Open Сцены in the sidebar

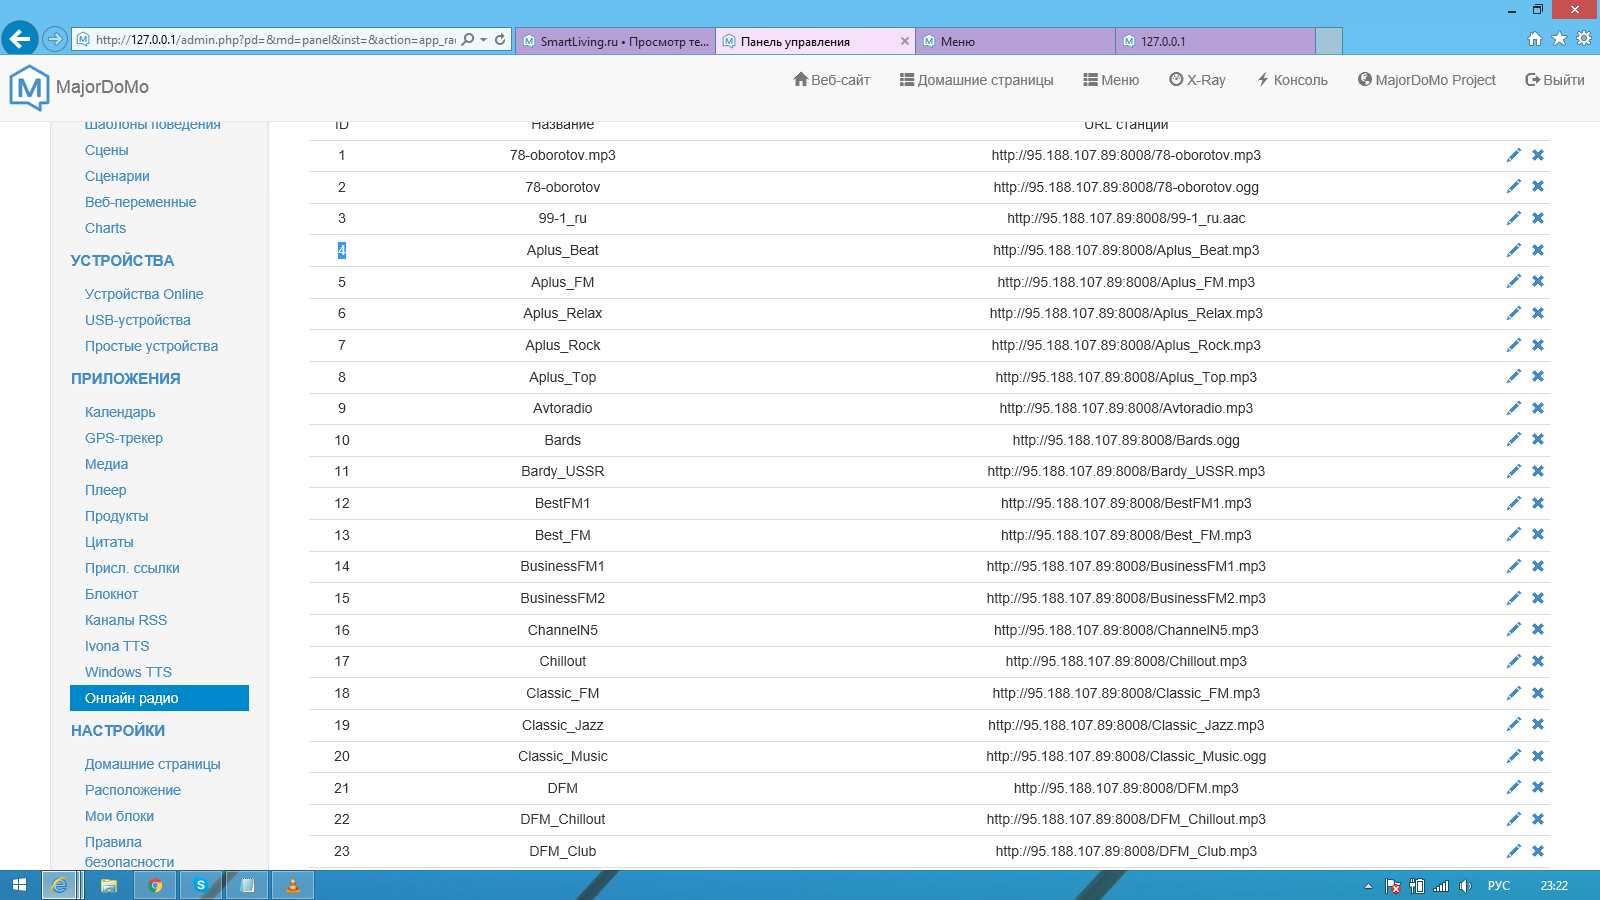(x=107, y=150)
